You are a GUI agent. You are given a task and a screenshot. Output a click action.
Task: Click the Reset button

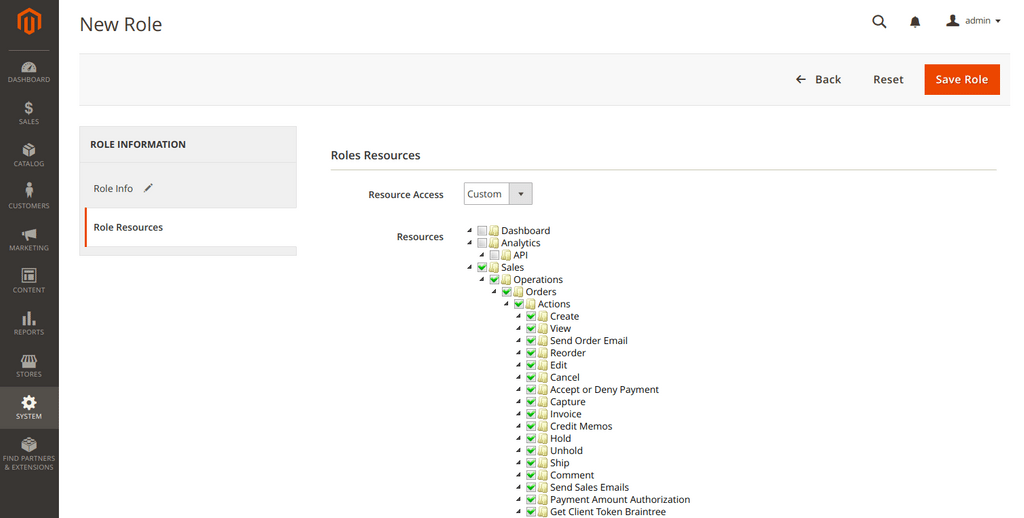(888, 79)
